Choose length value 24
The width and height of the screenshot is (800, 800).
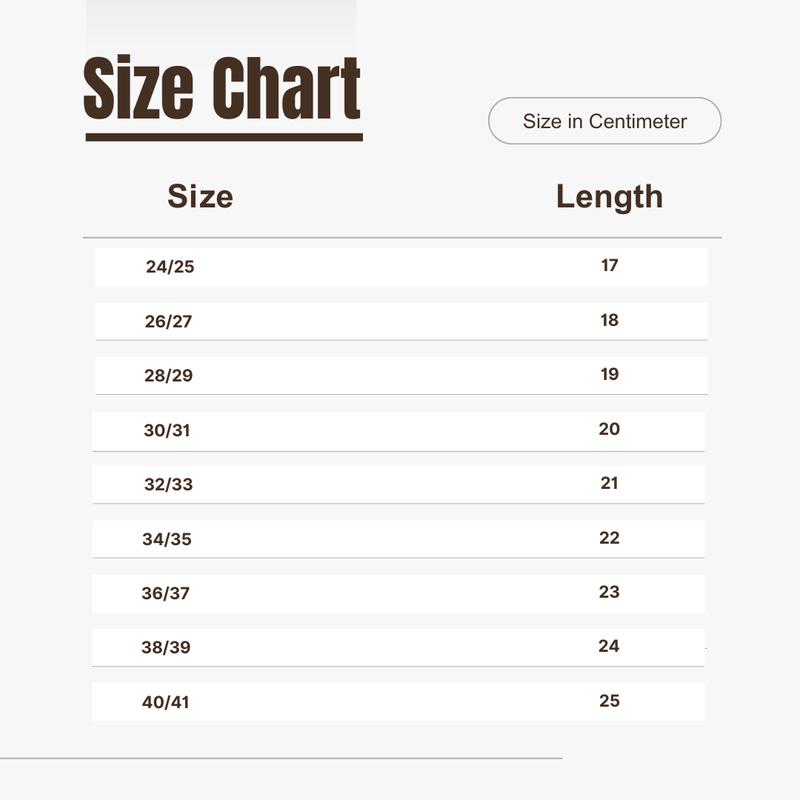pos(609,645)
